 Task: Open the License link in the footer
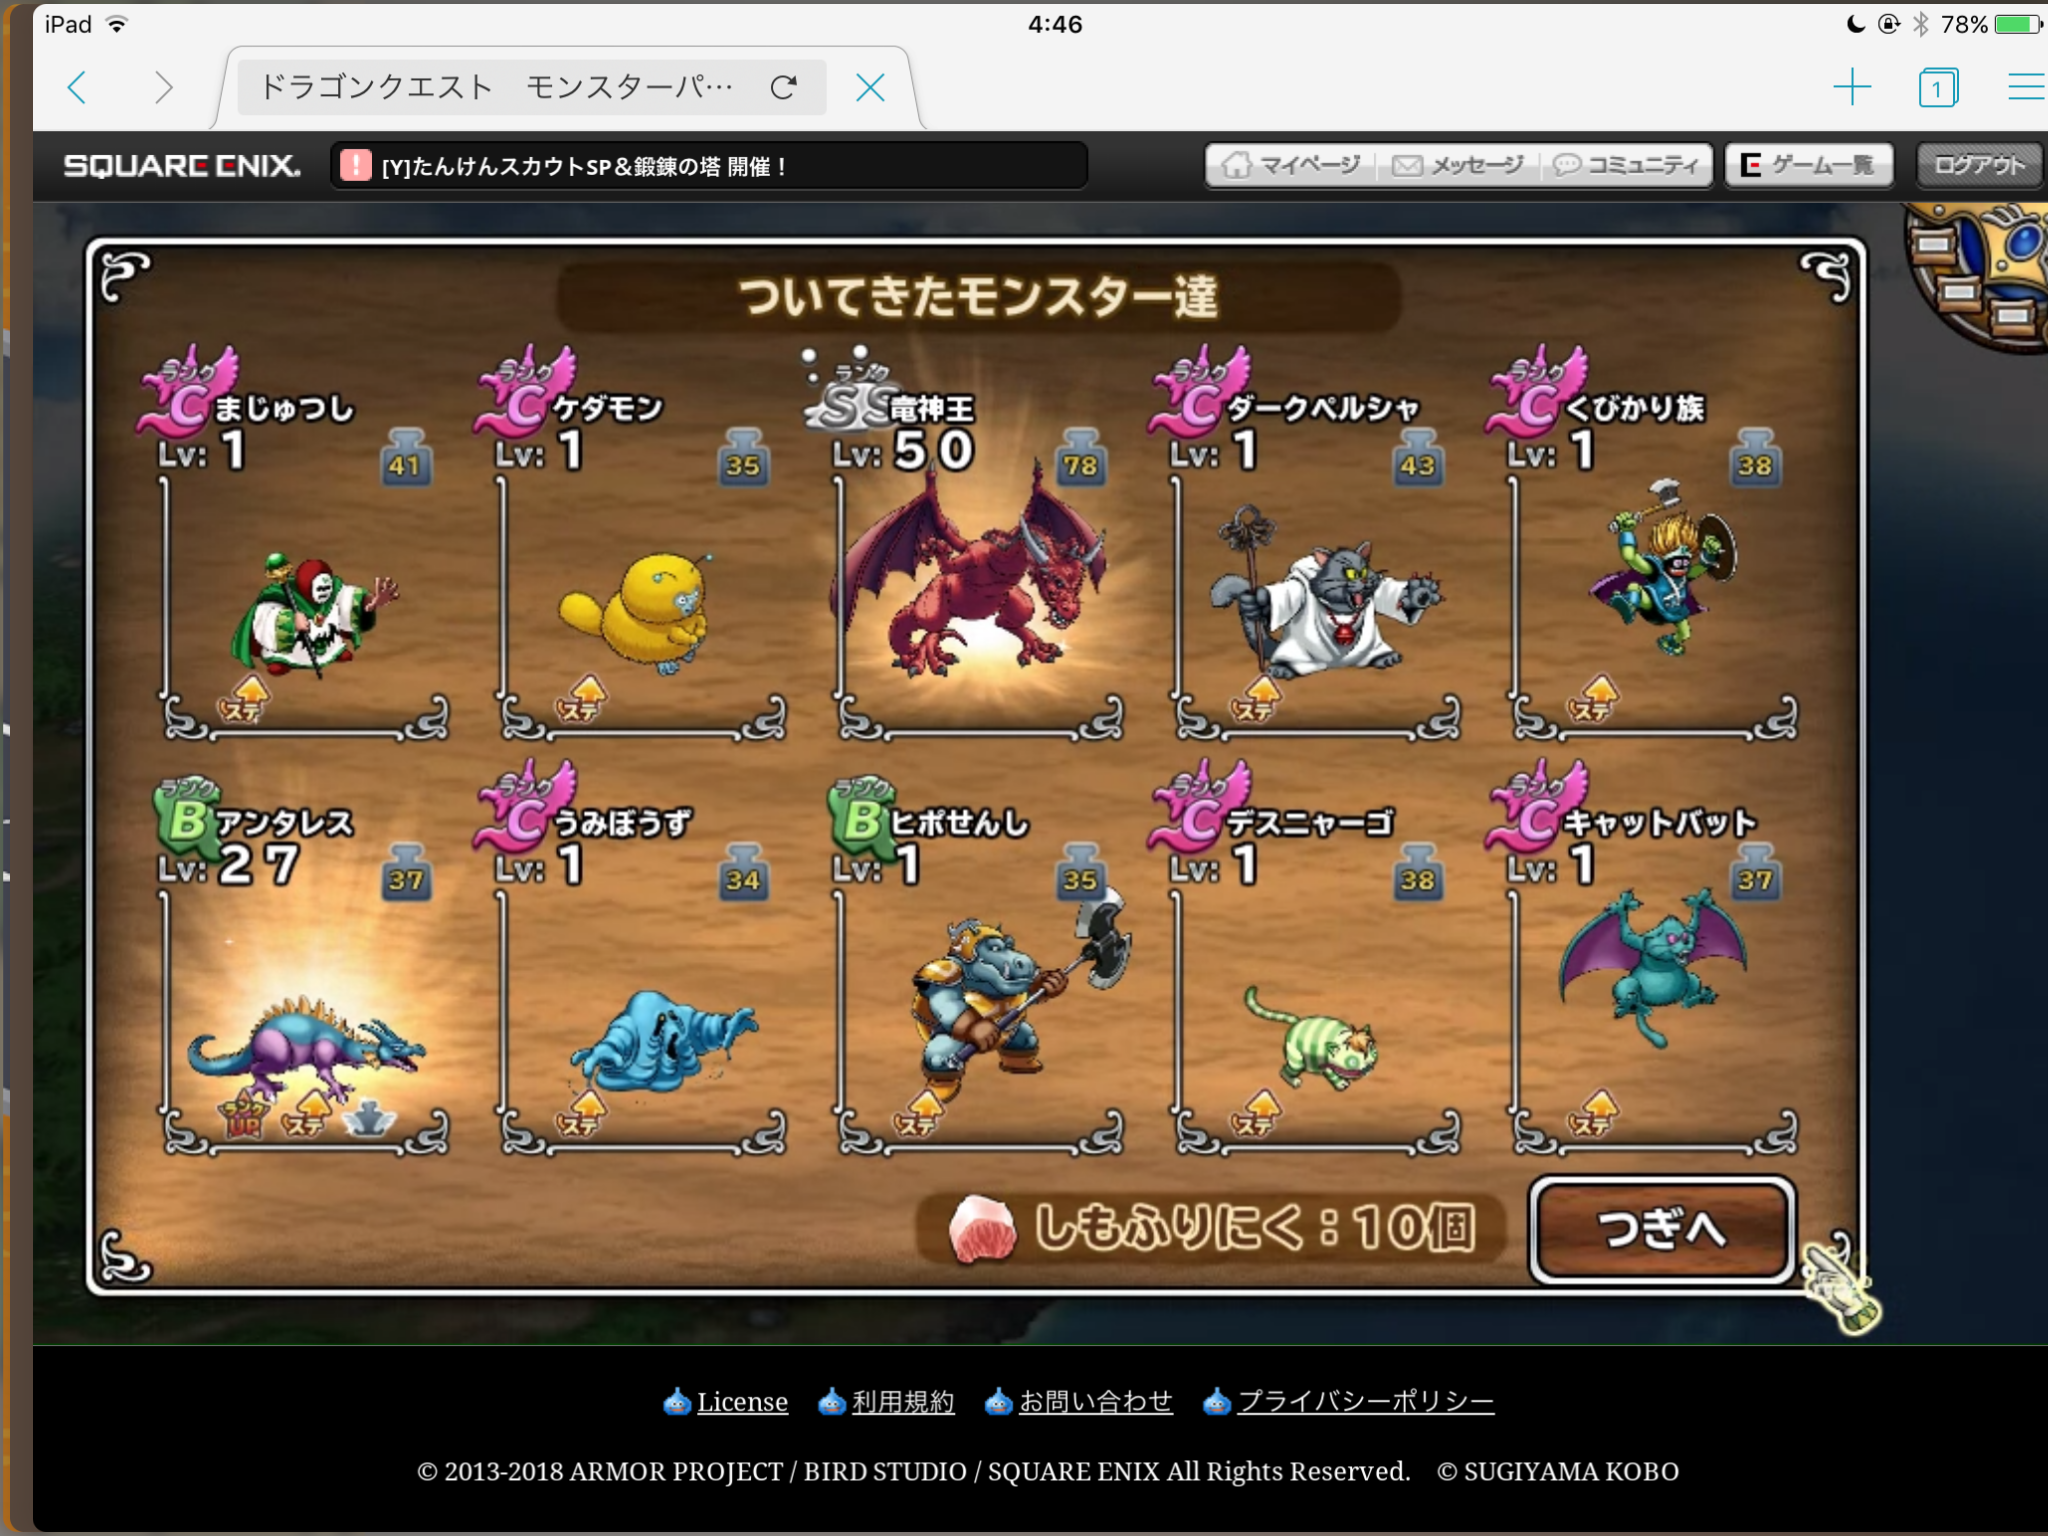click(x=741, y=1402)
